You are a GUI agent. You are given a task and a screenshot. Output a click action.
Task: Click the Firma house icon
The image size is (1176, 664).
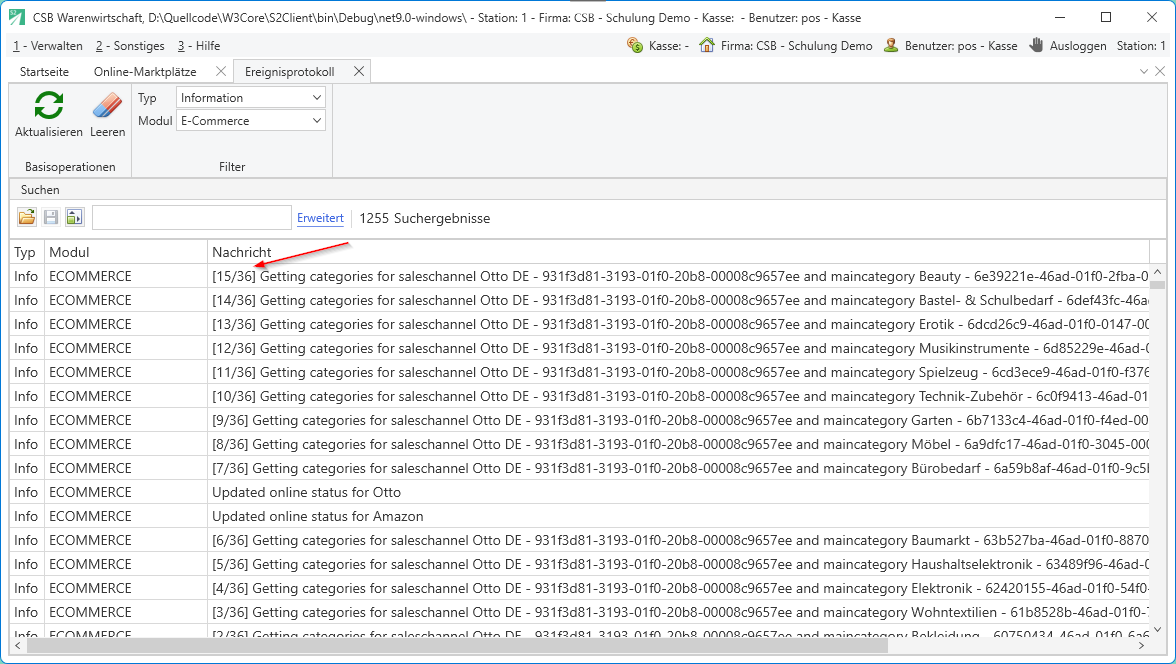pyautogui.click(x=706, y=46)
